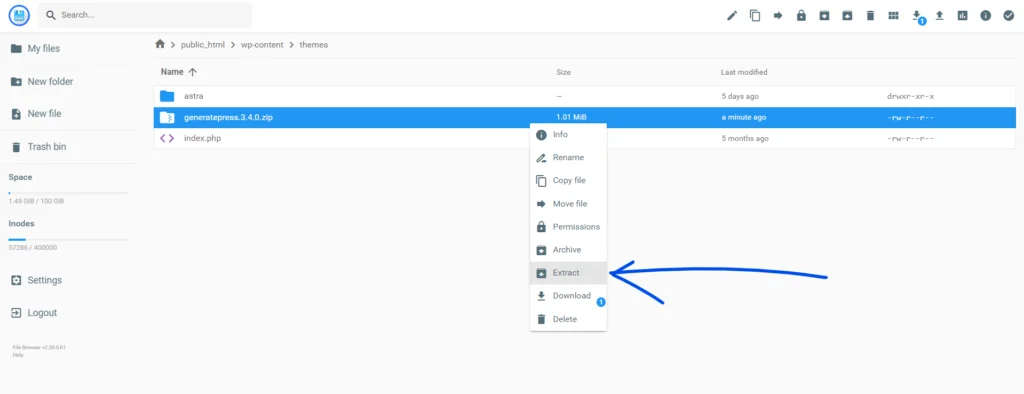This screenshot has width=1024, height=394.
Task: Click the Help link in the sidebar
Action: pyautogui.click(x=17, y=355)
